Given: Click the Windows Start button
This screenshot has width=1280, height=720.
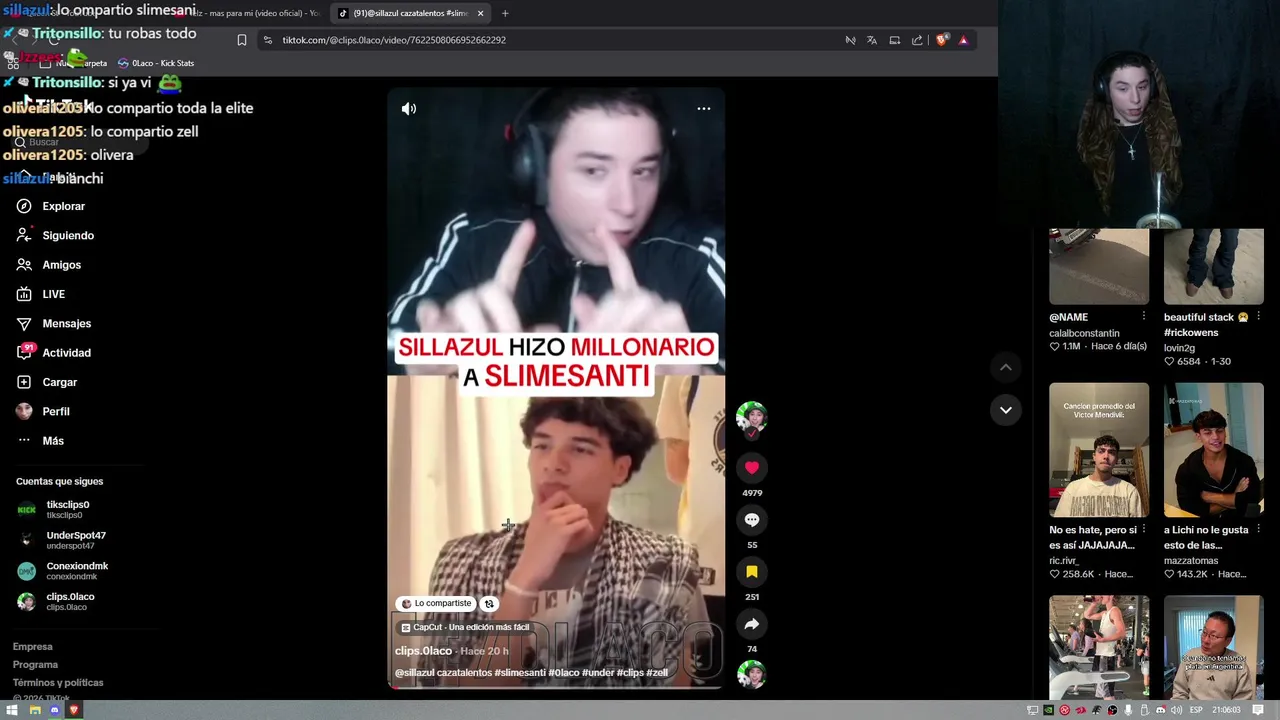Looking at the screenshot, I should 12,710.
